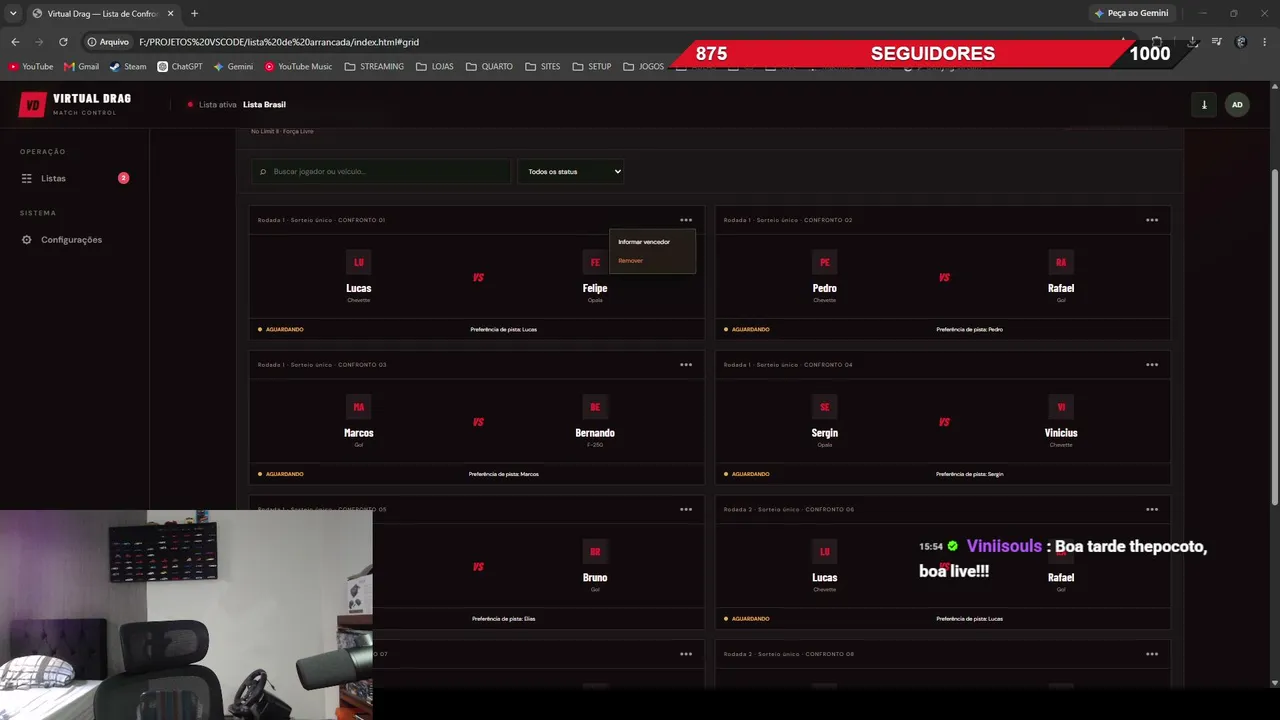1280x720 pixels.
Task: Open the ChatGPT bookmark
Action: click(180, 67)
